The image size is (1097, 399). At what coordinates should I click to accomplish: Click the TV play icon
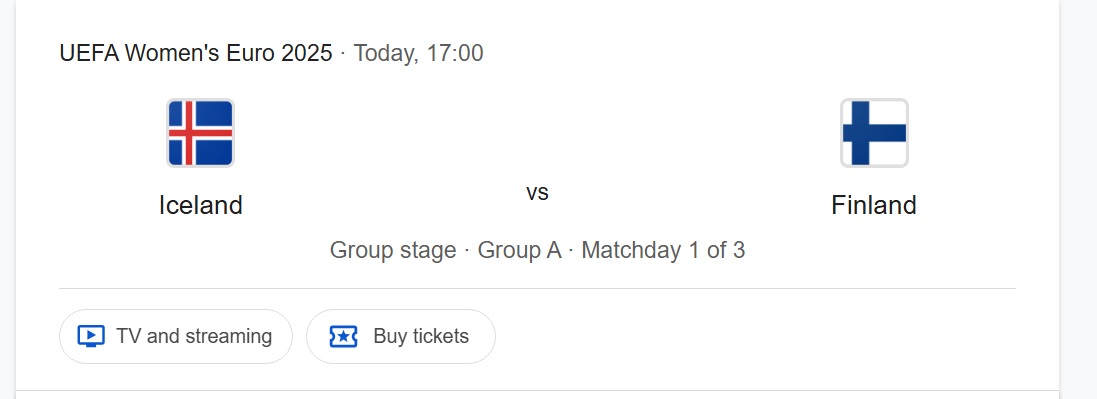[91, 336]
